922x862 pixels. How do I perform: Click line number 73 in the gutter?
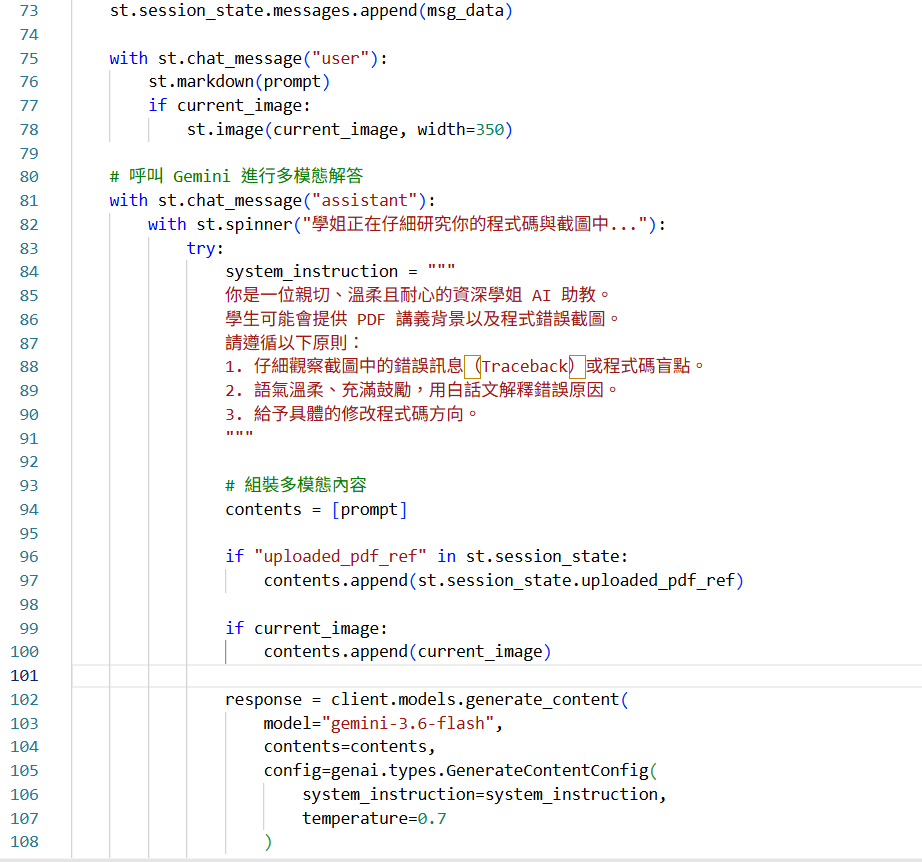29,11
